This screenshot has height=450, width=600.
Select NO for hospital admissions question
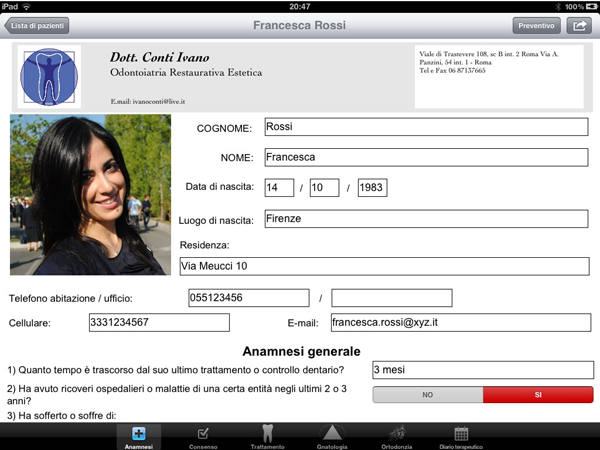click(x=427, y=395)
